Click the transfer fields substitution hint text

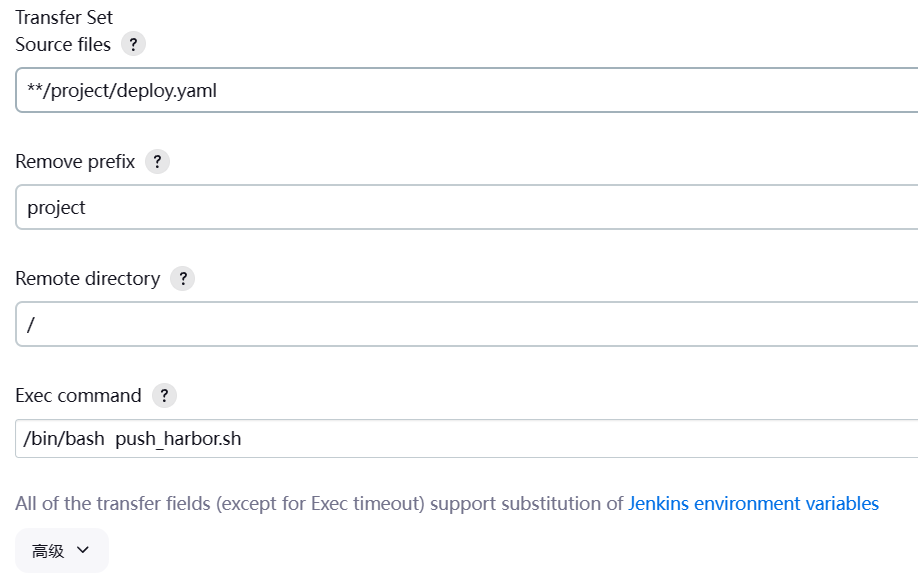point(320,504)
